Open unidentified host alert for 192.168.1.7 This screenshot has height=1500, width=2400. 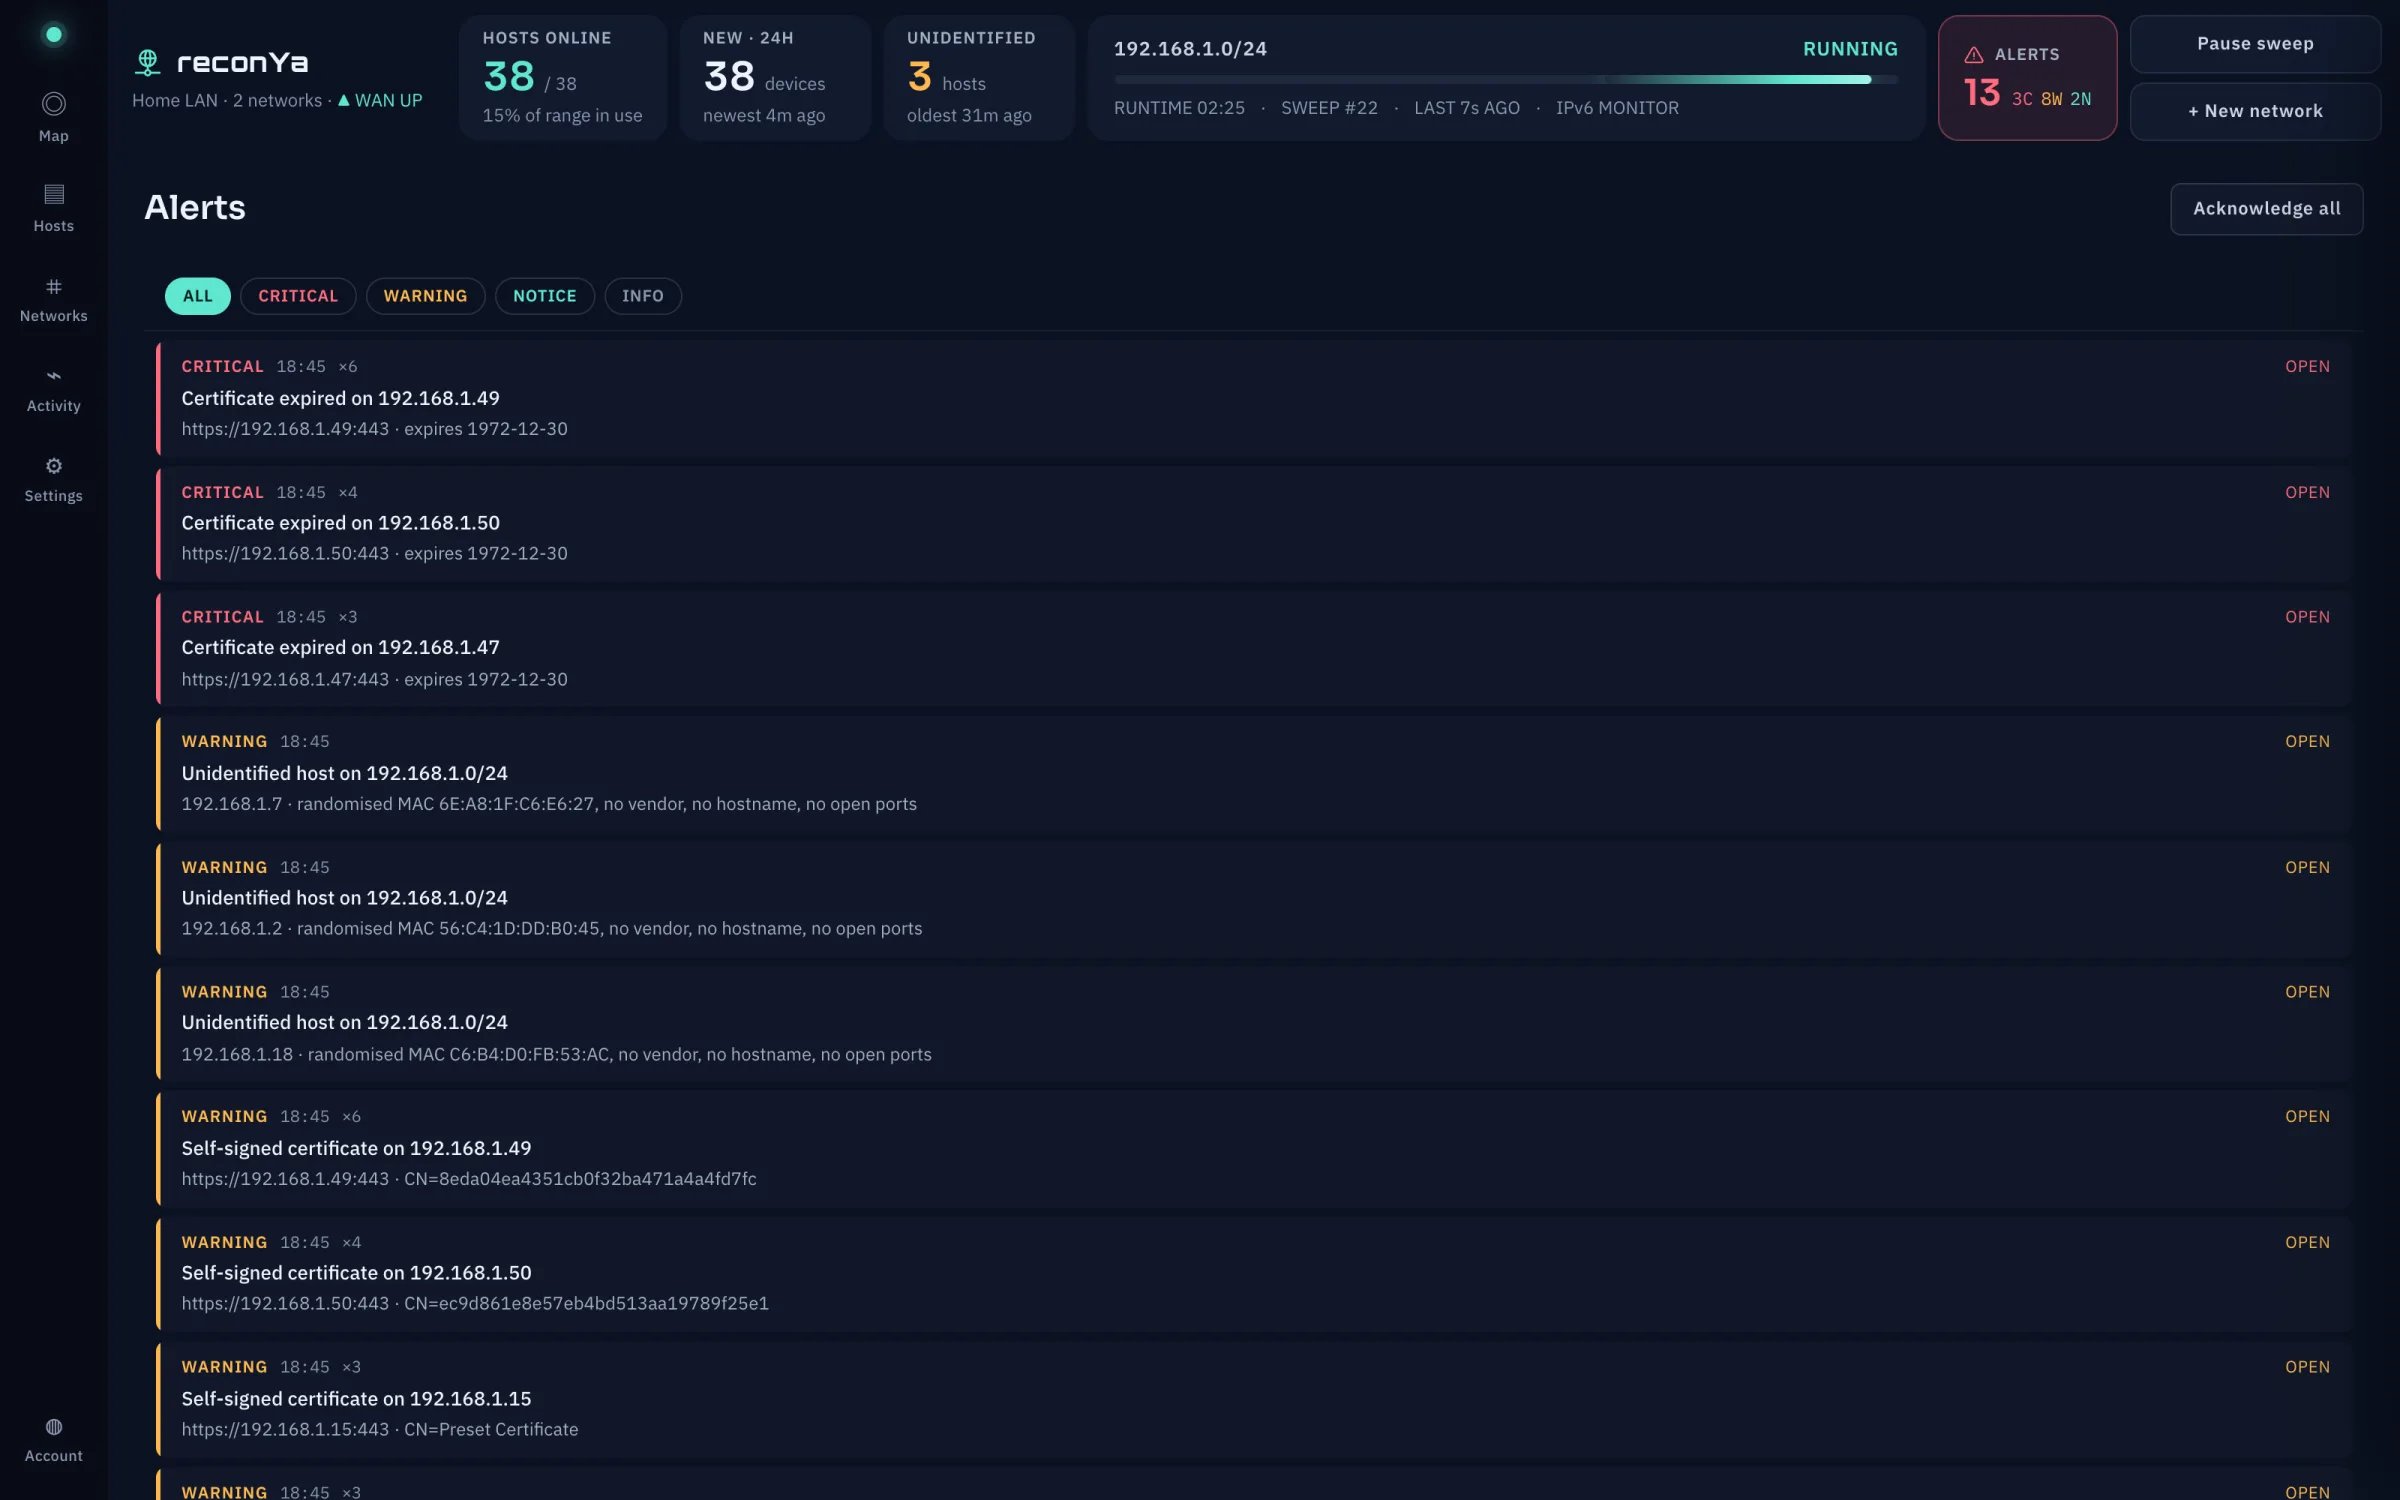(x=1254, y=773)
